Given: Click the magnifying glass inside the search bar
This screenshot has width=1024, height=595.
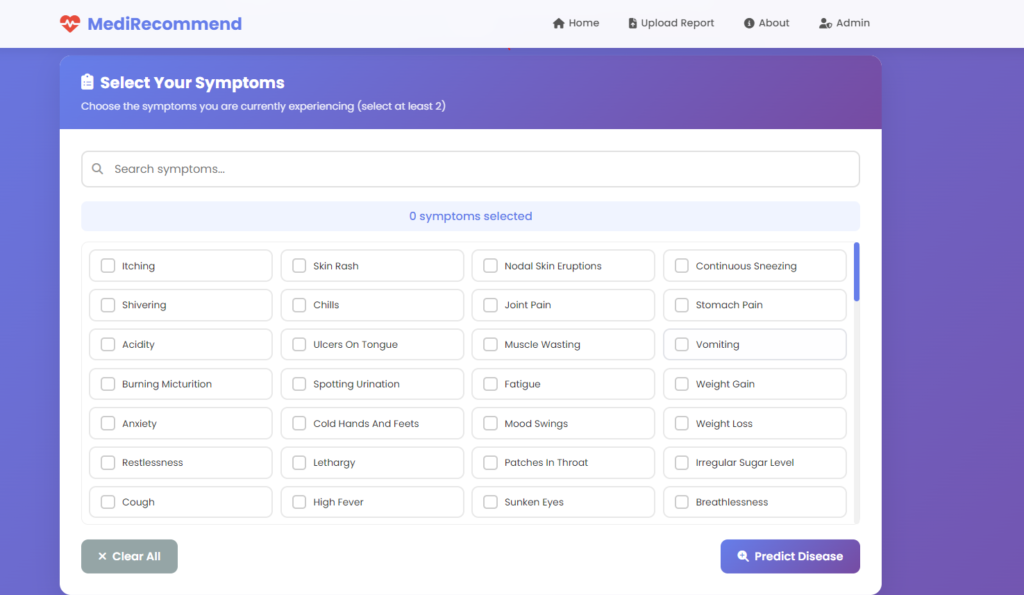Looking at the screenshot, I should pyautogui.click(x=98, y=169).
